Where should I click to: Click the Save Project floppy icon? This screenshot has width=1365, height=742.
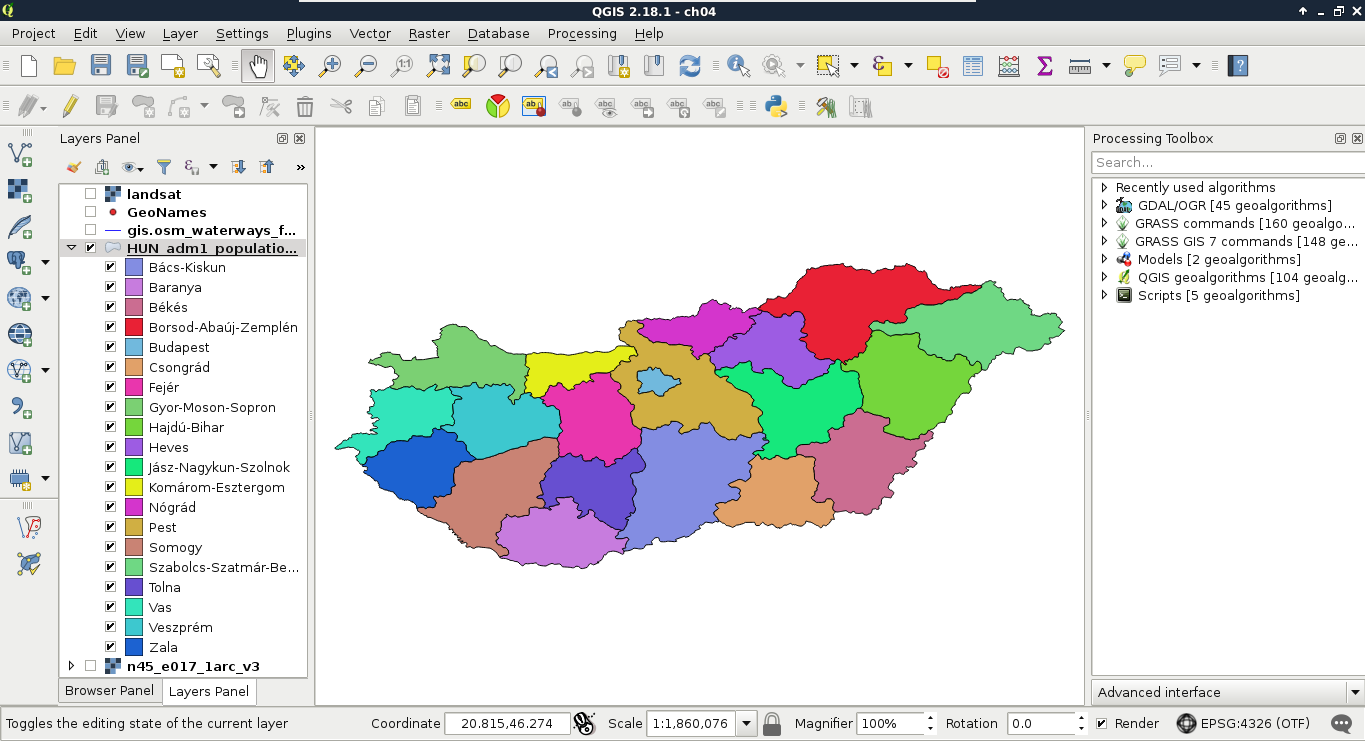100,66
